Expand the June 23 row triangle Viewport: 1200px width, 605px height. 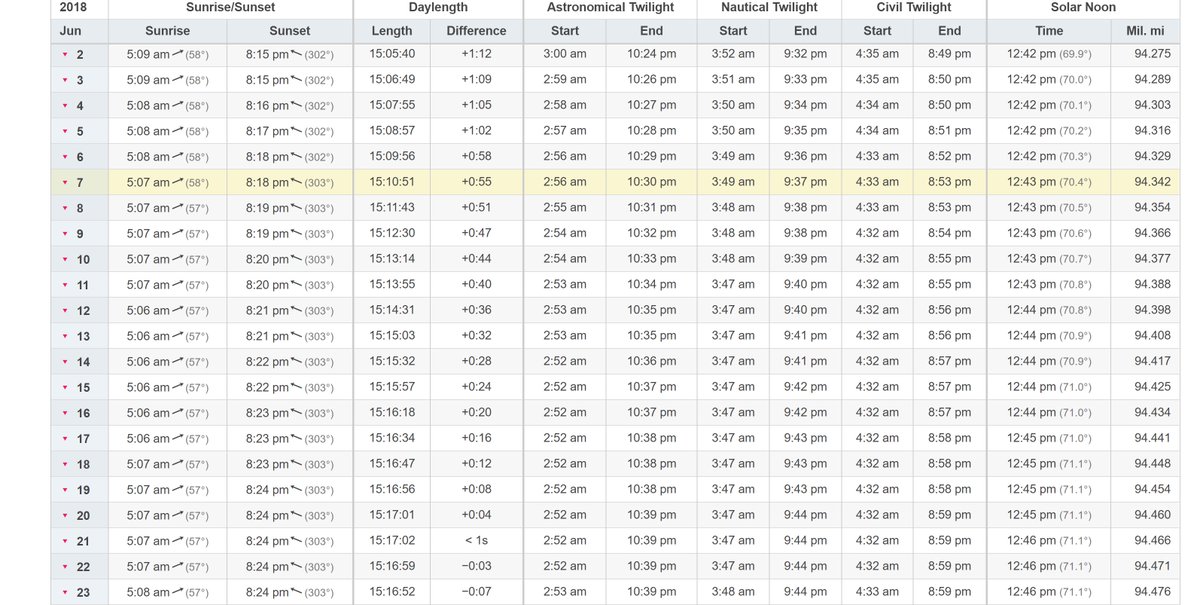[x=65, y=593]
